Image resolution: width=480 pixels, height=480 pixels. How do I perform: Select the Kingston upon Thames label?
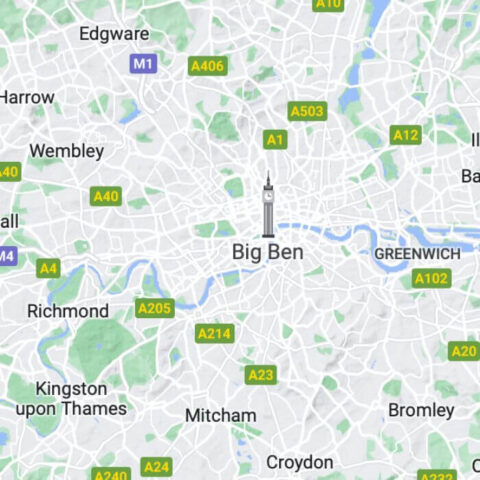pyautogui.click(x=71, y=399)
